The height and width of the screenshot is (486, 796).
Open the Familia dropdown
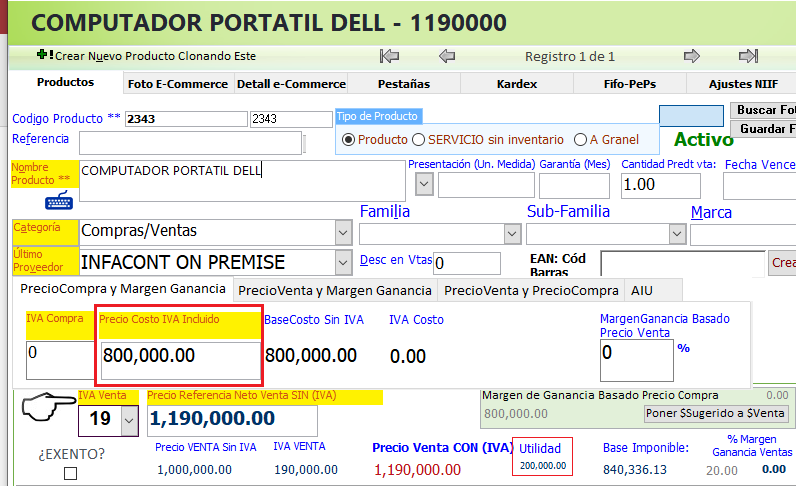click(x=512, y=234)
